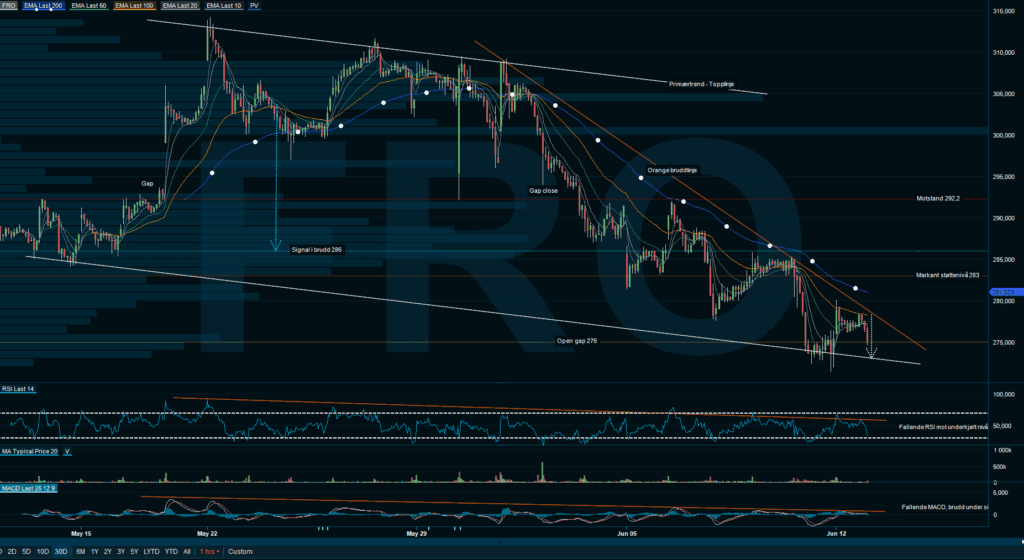Click the 300,000 price axis value
This screenshot has height=560, width=1024.
click(x=1004, y=136)
